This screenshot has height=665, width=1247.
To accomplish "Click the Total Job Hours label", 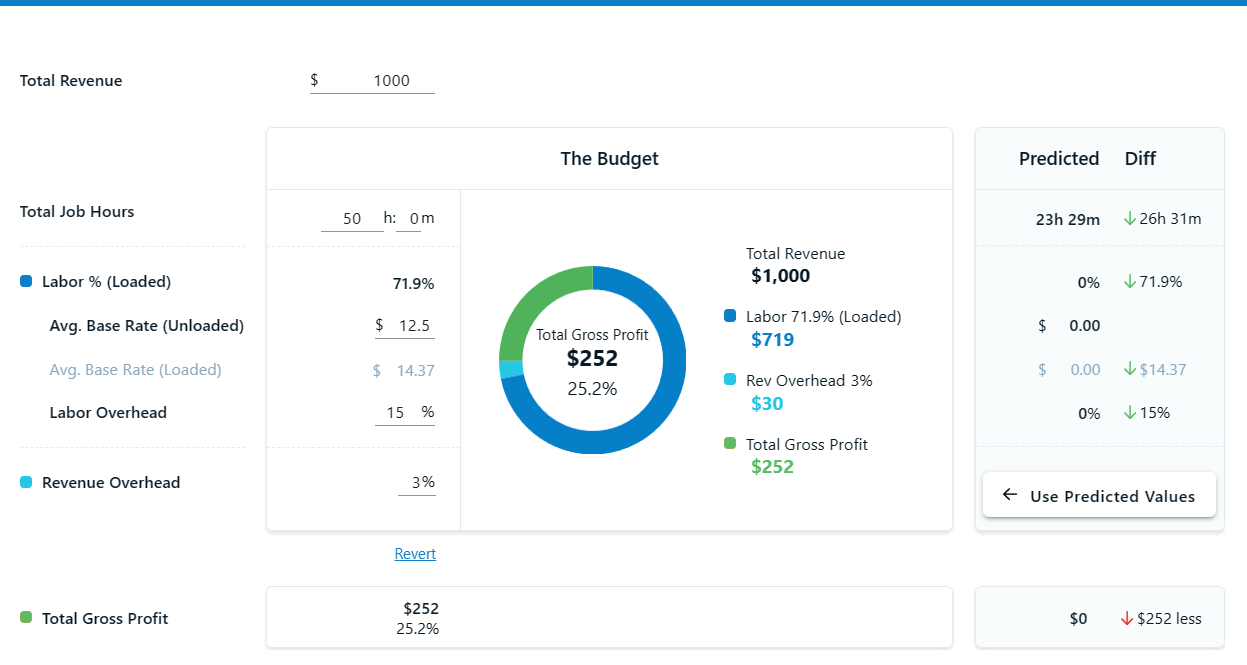I will click(77, 212).
